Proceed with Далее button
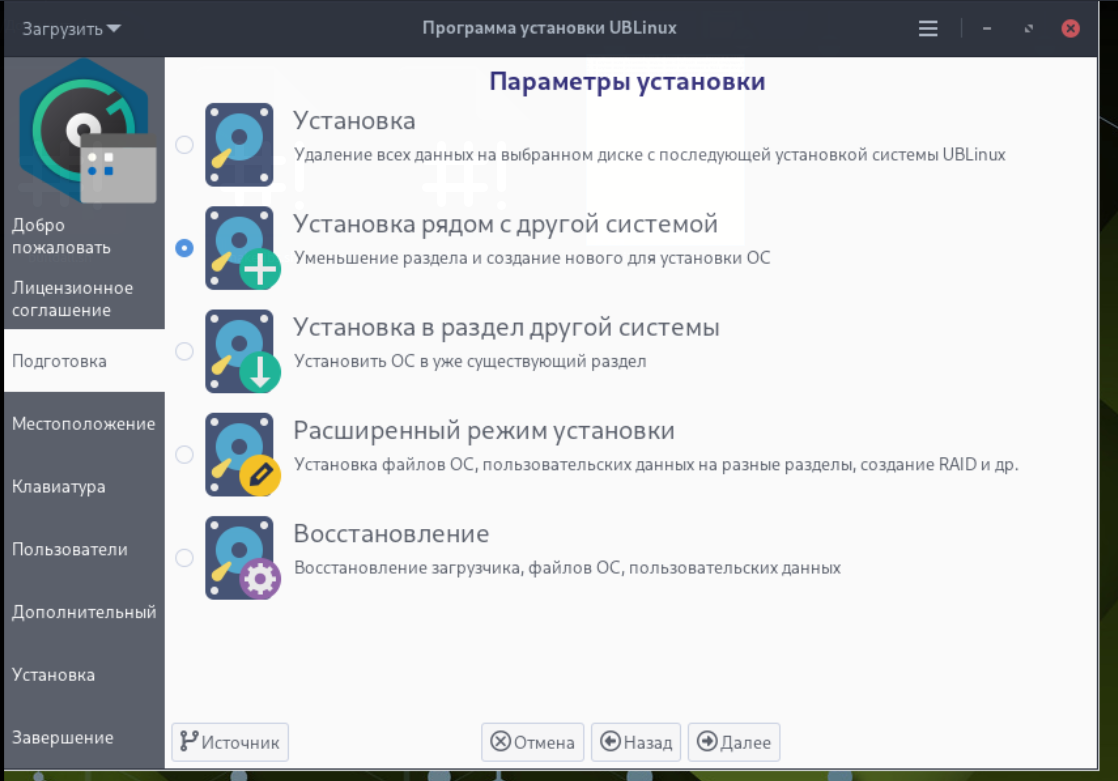This screenshot has width=1118, height=781. (x=734, y=742)
